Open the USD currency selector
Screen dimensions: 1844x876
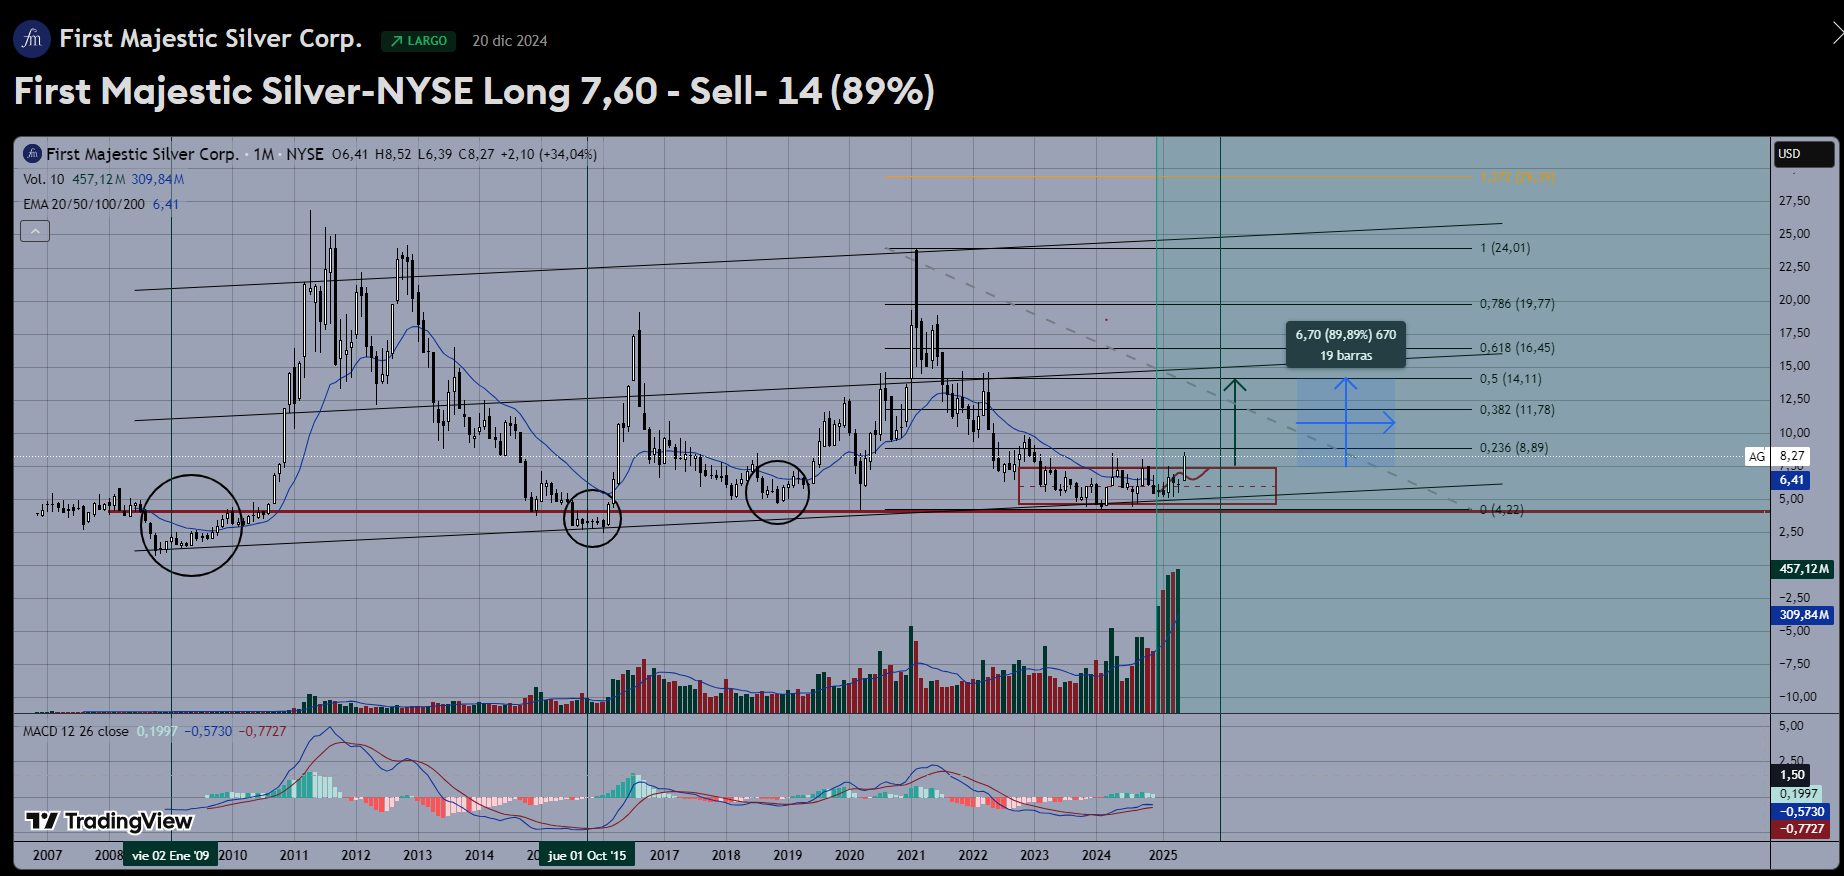coord(1804,154)
